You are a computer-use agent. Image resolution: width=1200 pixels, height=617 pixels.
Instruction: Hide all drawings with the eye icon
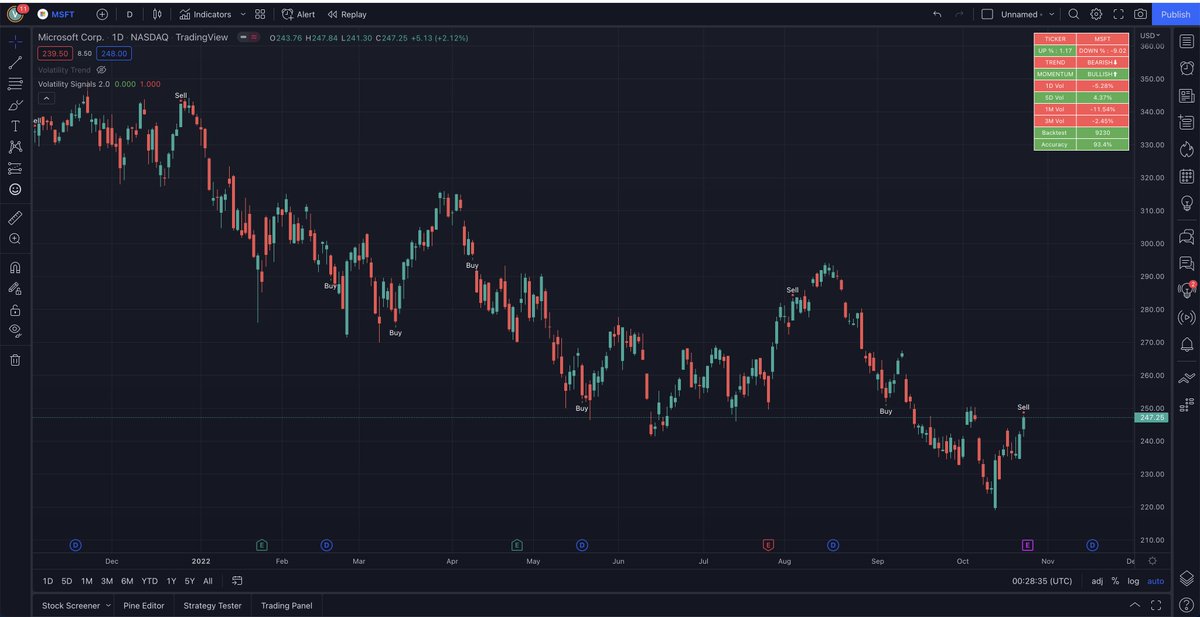15,330
